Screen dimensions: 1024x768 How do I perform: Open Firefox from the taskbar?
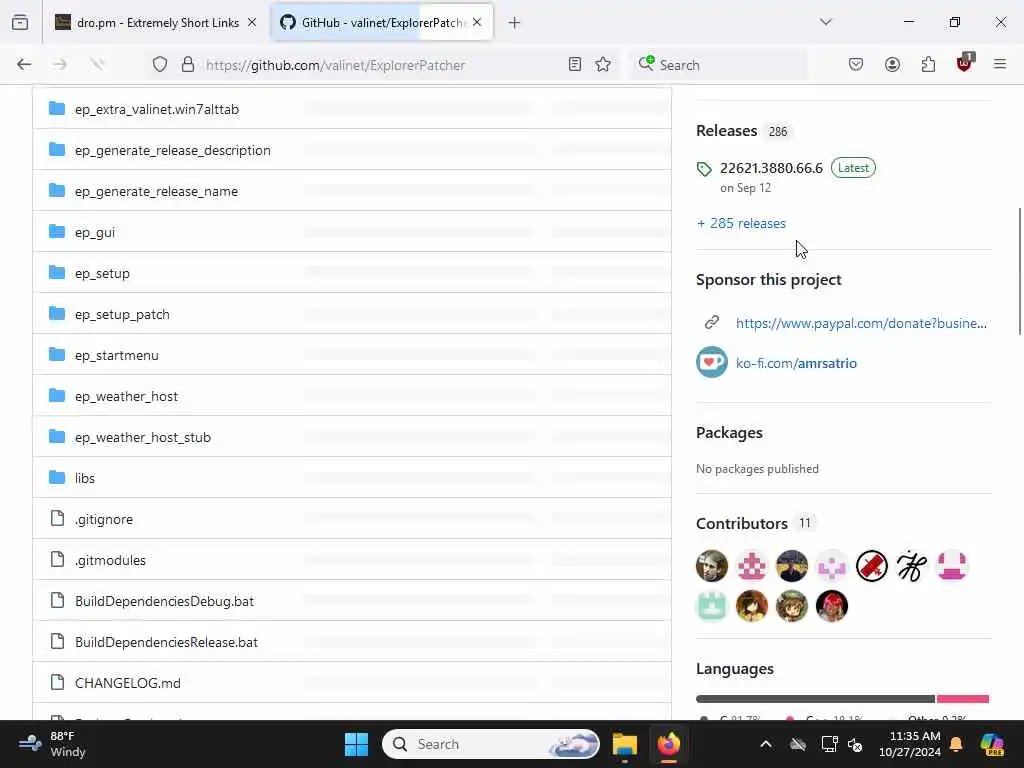[669, 744]
